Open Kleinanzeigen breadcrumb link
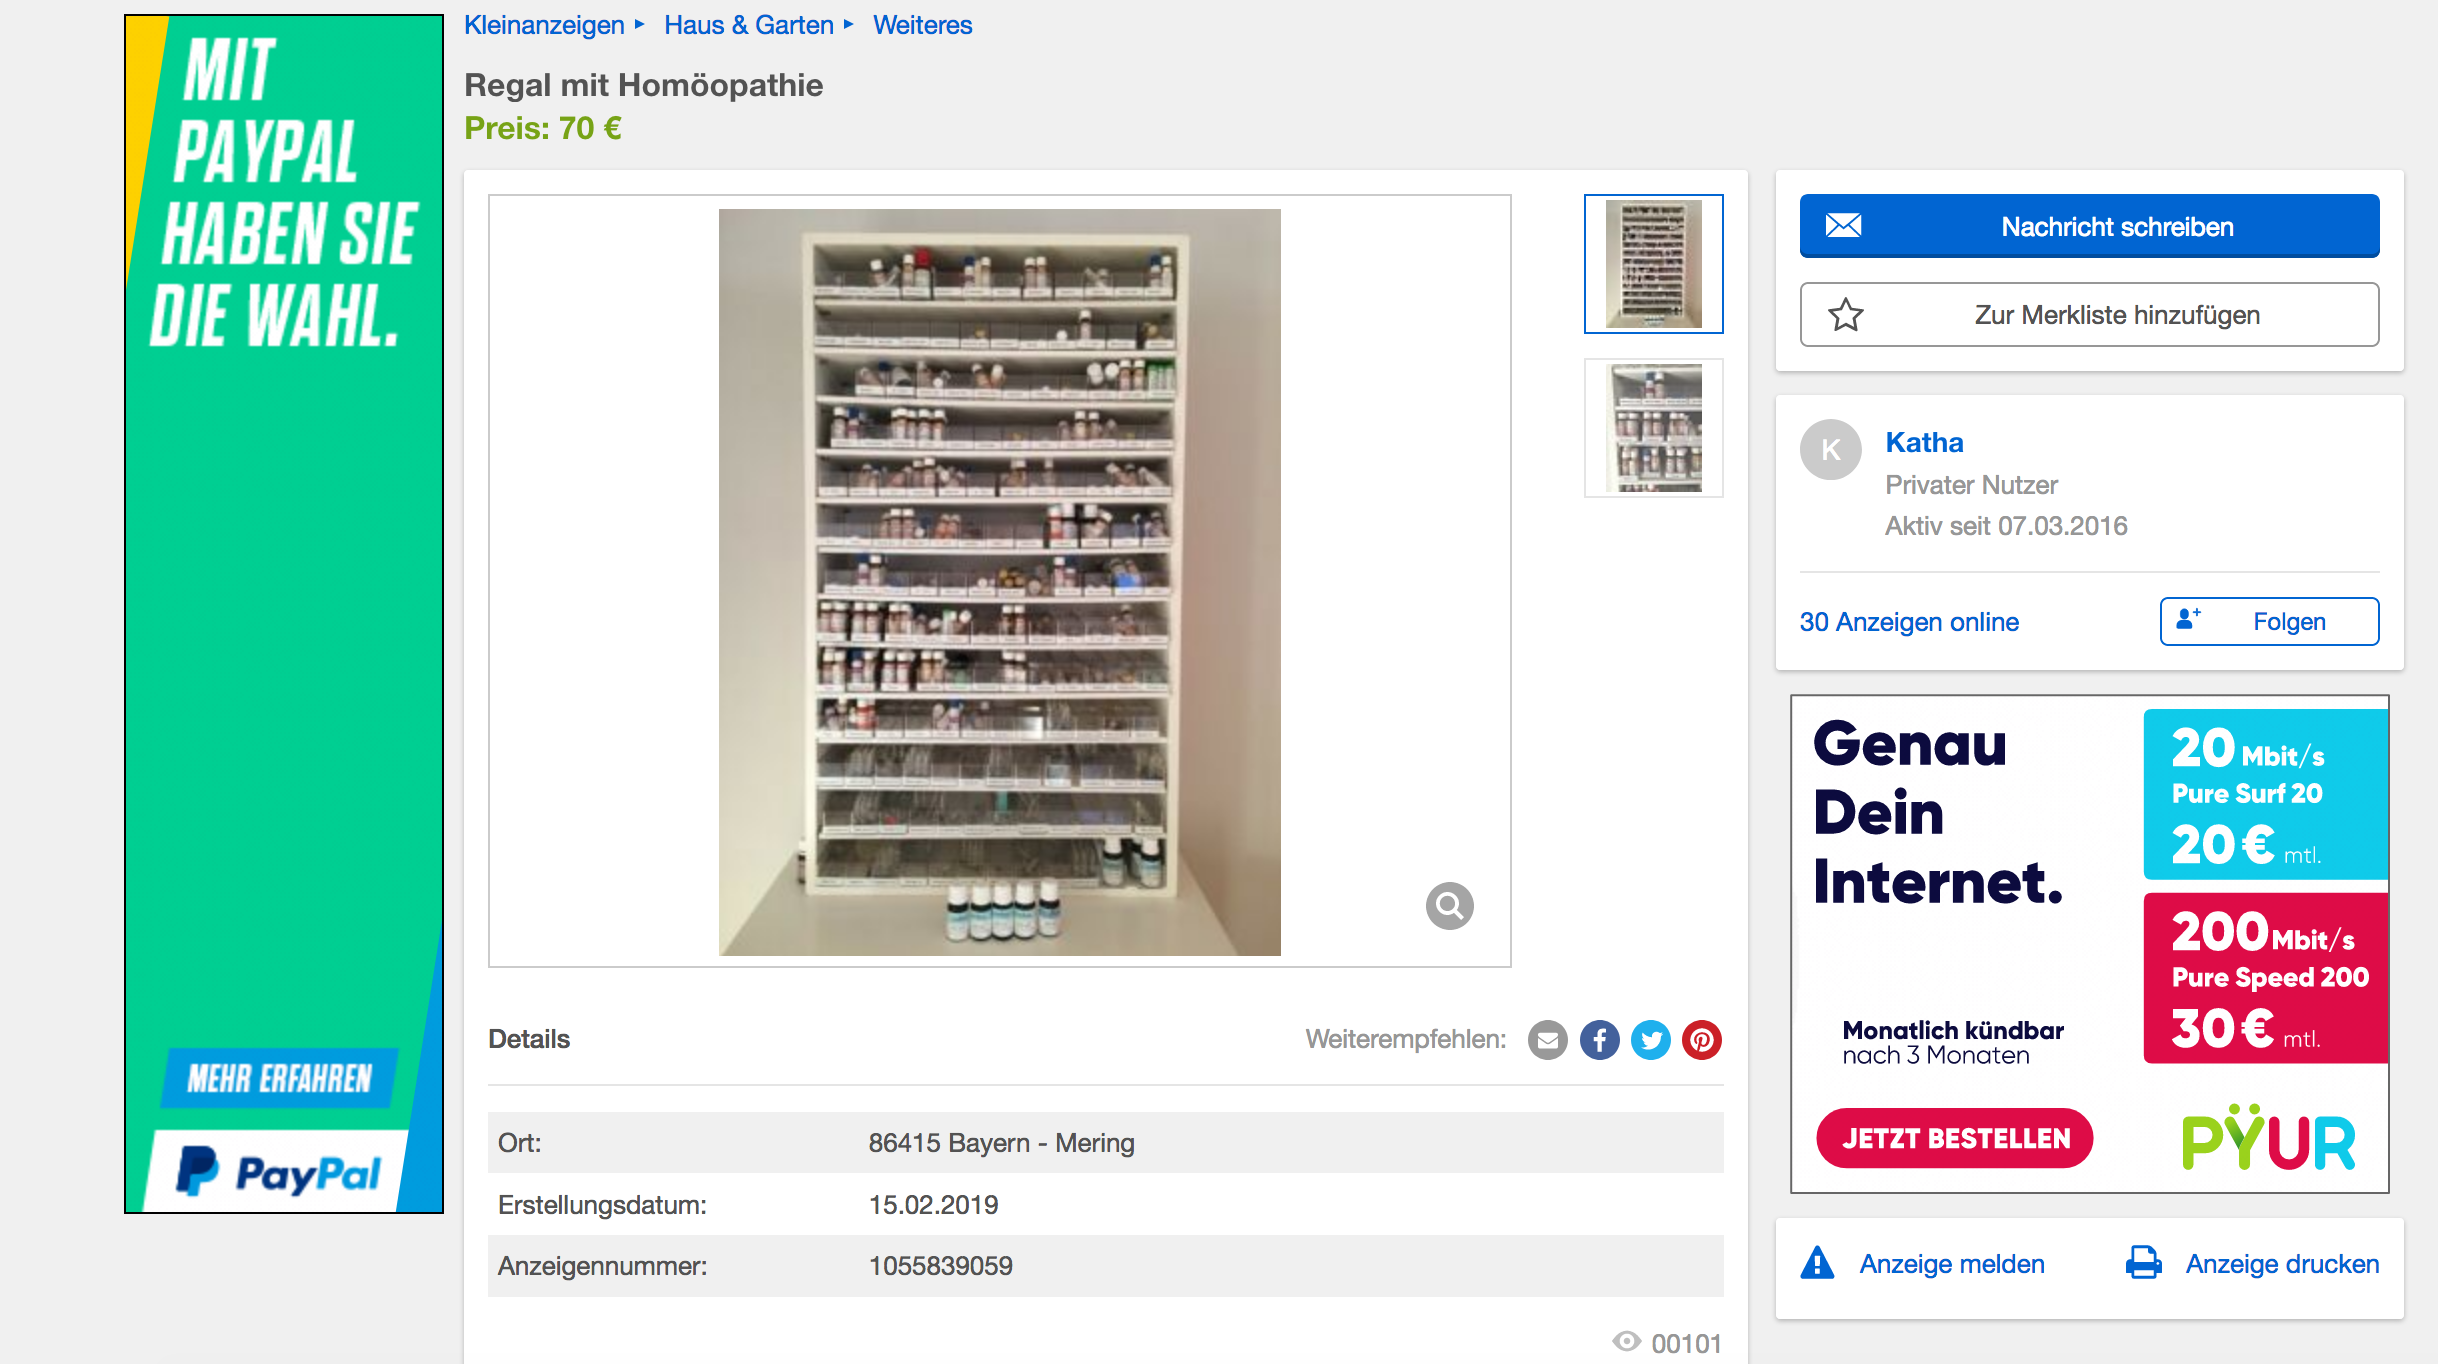This screenshot has width=2438, height=1364. (x=544, y=25)
